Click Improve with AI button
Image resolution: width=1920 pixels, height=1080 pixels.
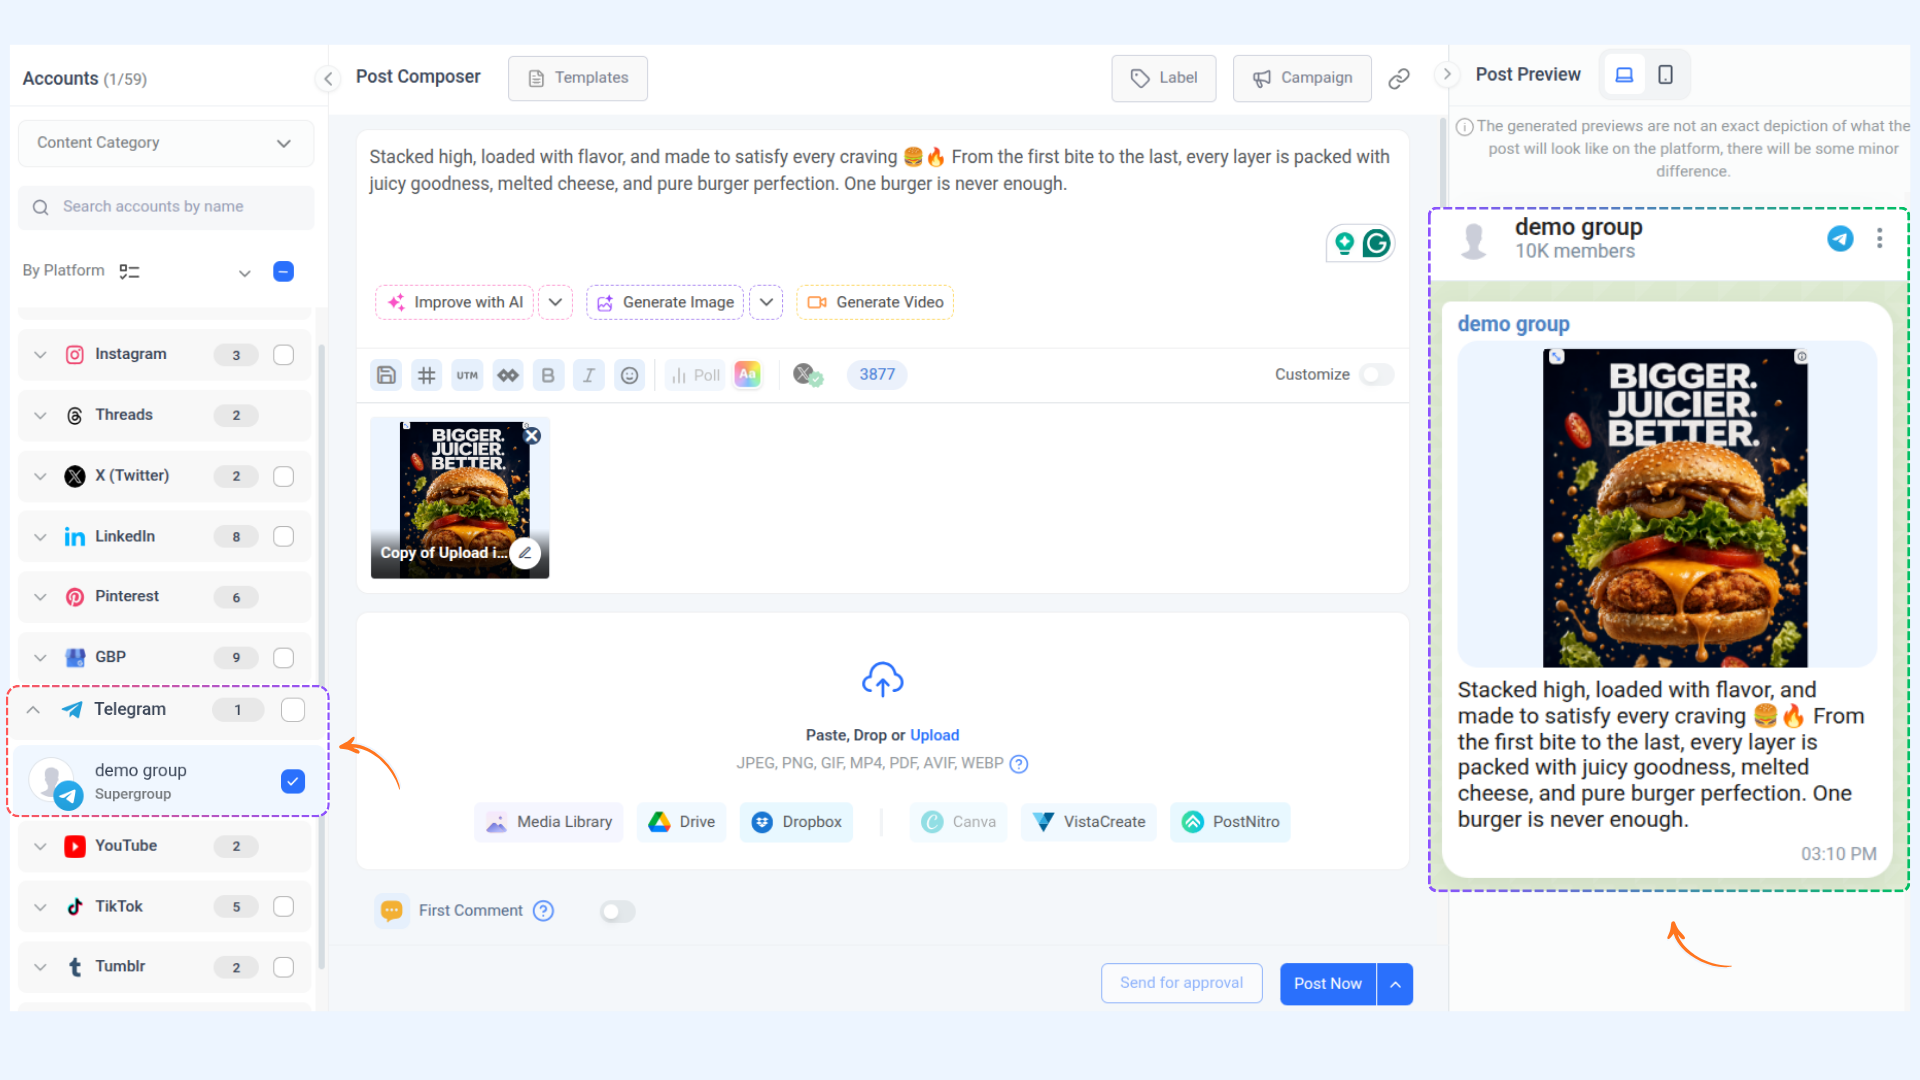point(454,303)
